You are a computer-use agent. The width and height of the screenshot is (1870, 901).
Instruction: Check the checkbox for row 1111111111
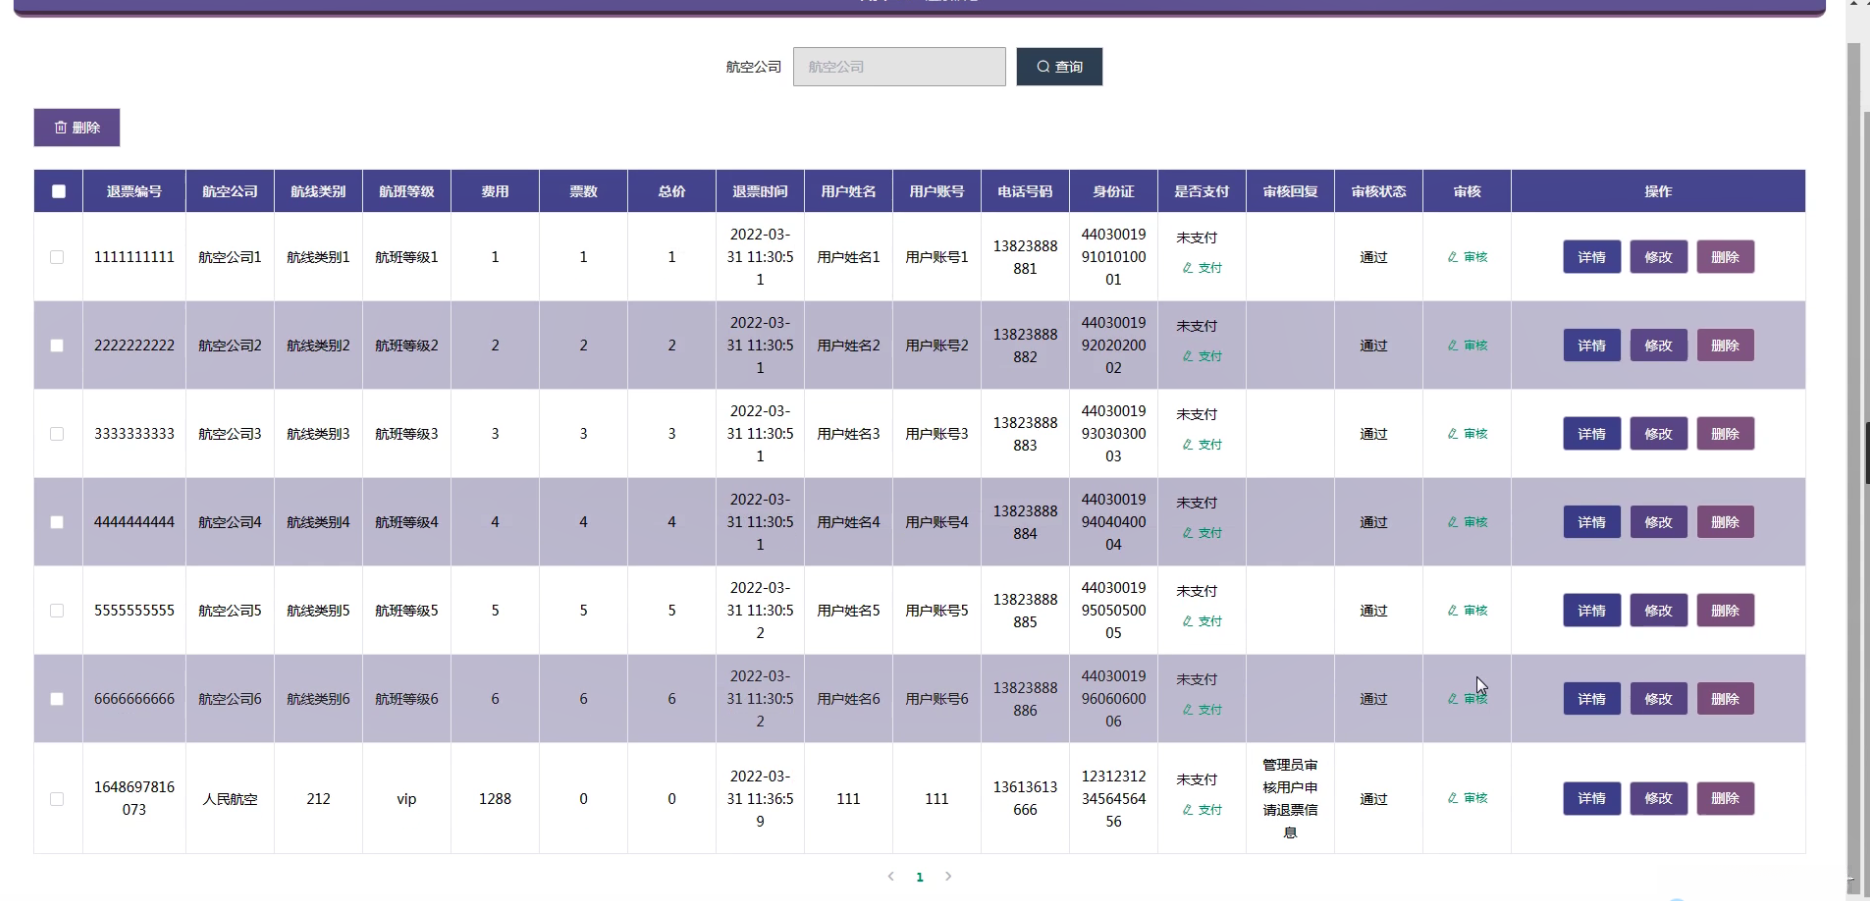(57, 257)
